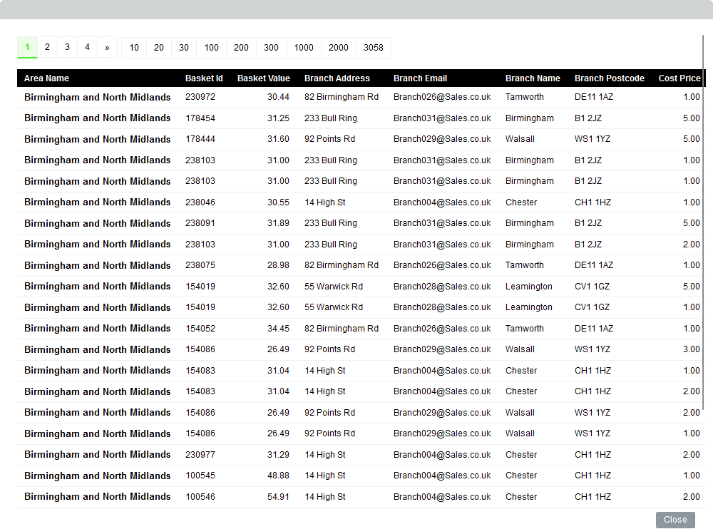Select the row with Basket Id 230972
Screen dimensions: 713x529
[200, 97]
